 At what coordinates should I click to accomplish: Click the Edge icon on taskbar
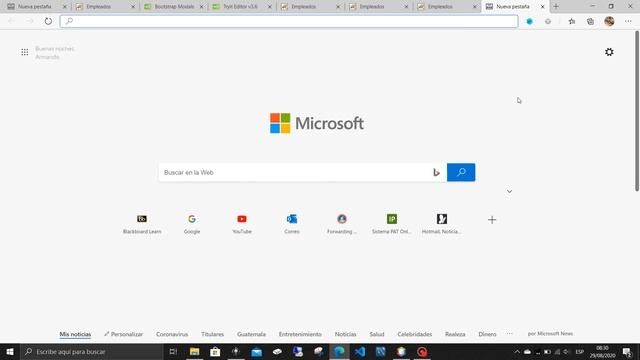(339, 351)
